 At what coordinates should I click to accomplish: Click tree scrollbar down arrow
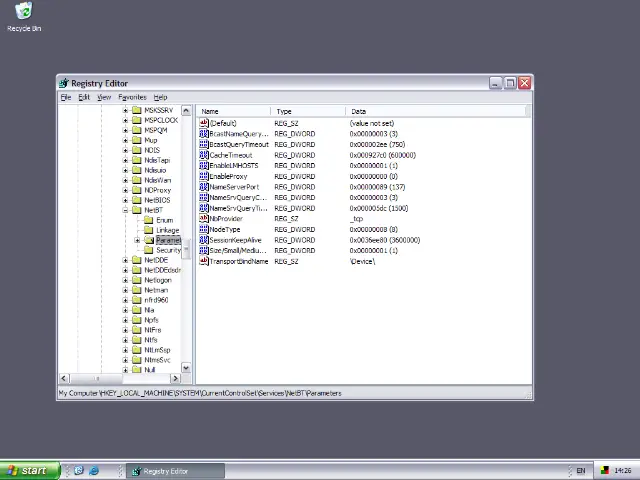tap(186, 368)
